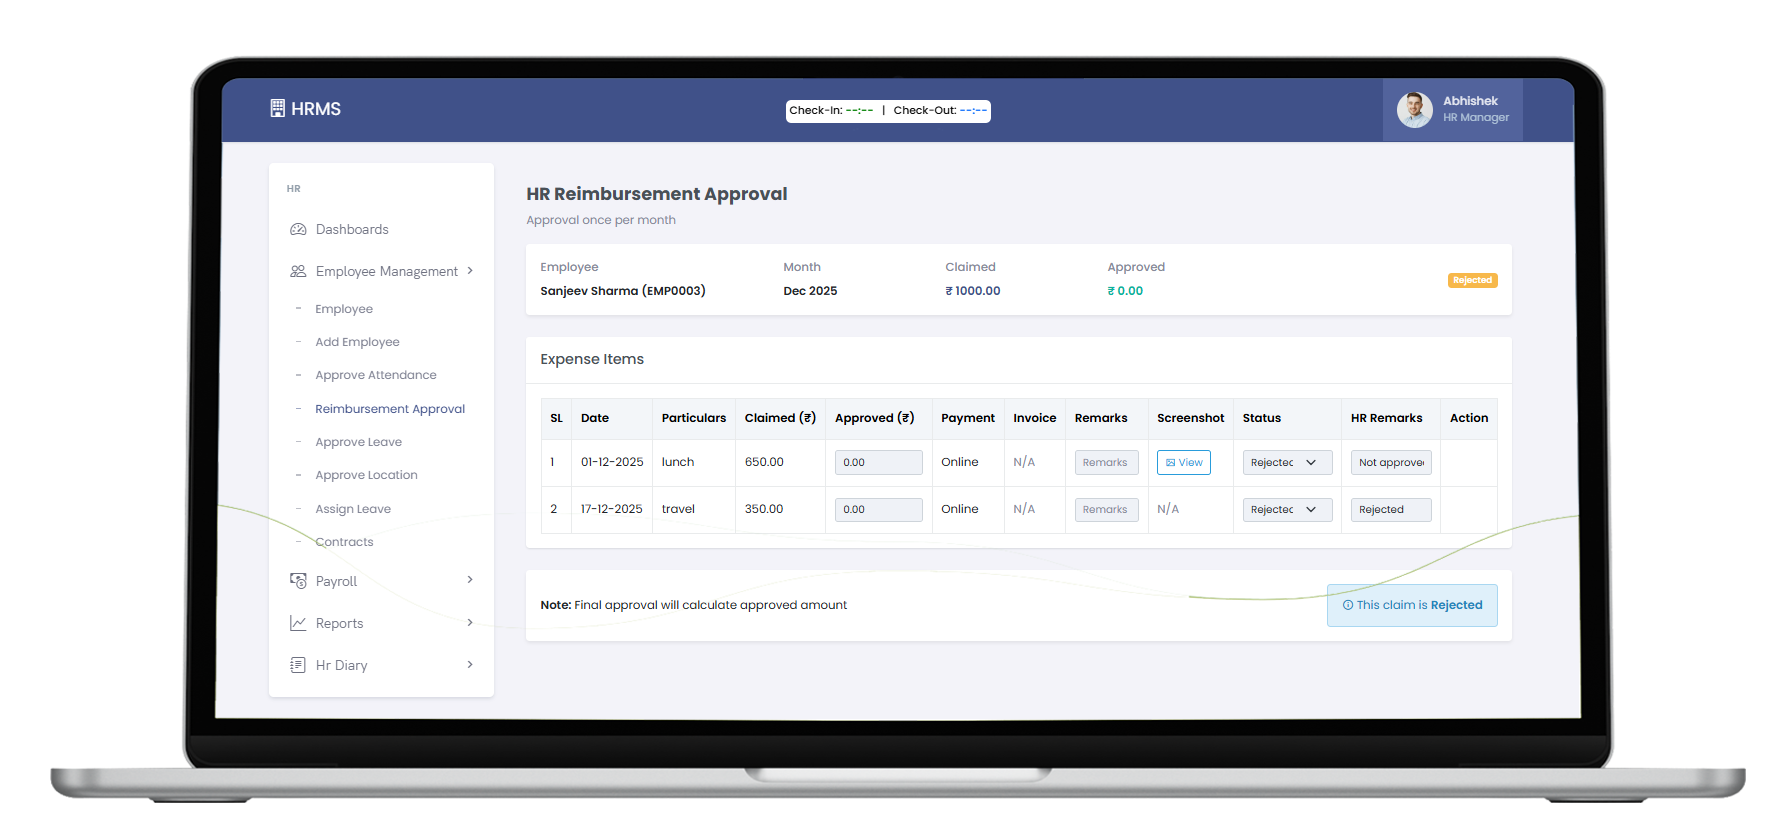
Task: Click date cell 17-12-2025
Action: pos(612,509)
